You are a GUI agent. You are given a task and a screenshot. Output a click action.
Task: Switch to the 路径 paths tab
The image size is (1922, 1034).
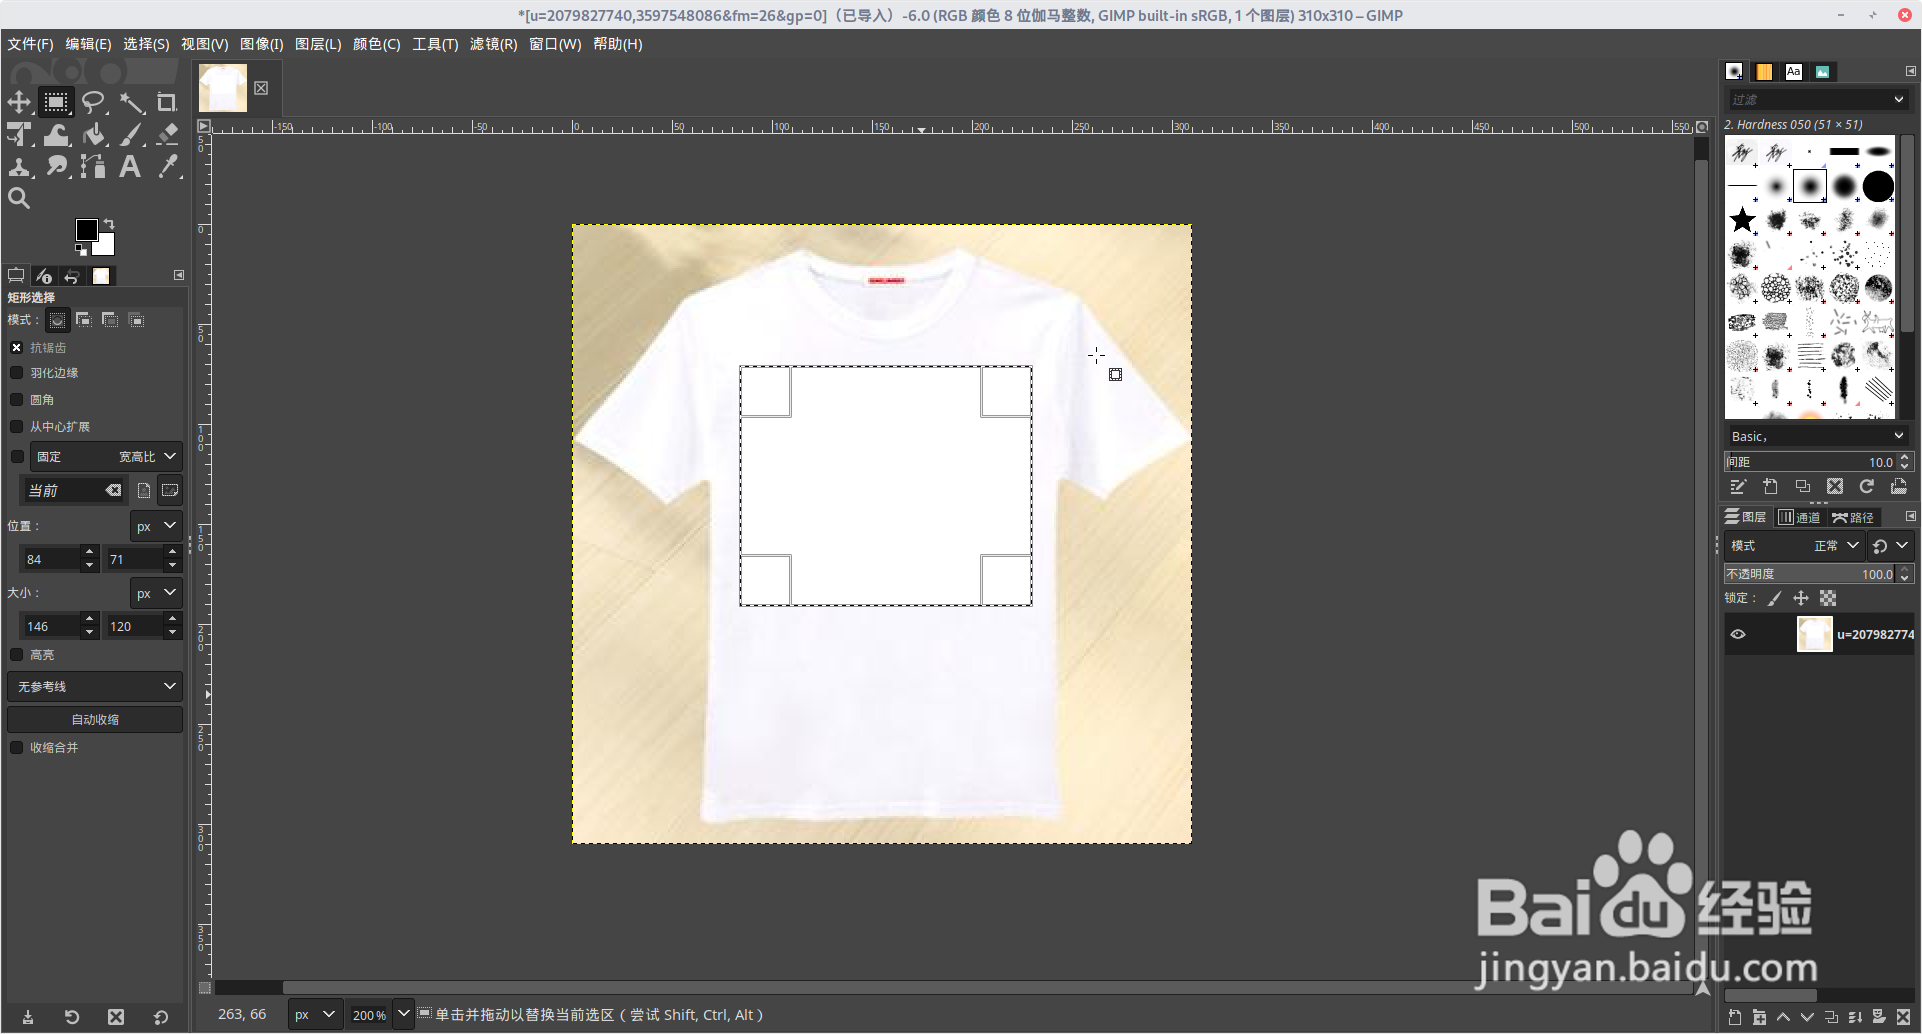click(1854, 517)
